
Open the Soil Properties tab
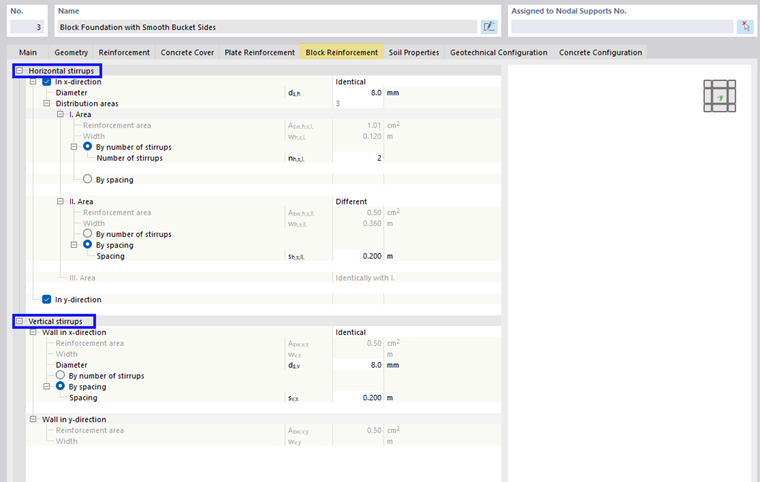(x=414, y=52)
